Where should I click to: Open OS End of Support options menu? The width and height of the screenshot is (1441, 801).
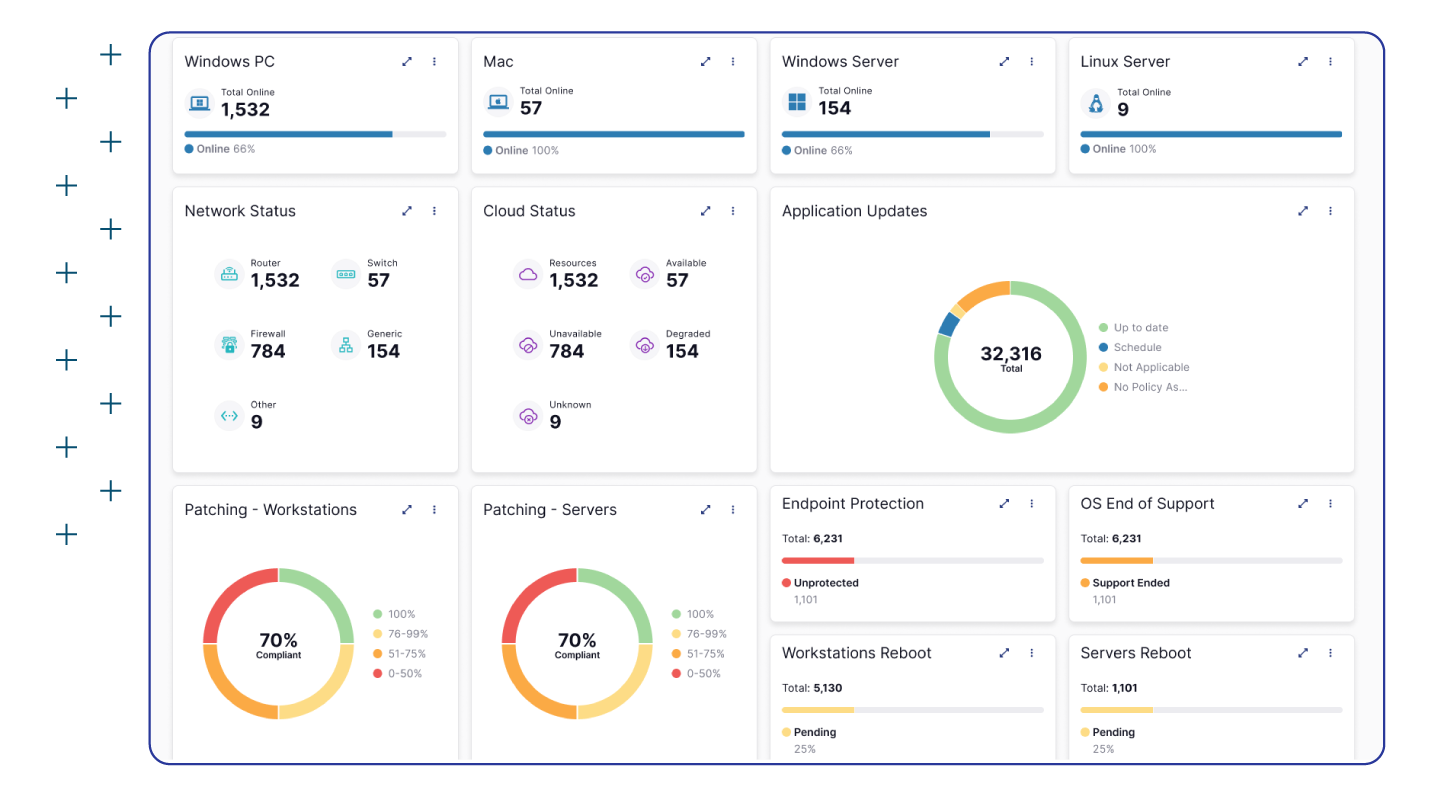pyautogui.click(x=1330, y=504)
